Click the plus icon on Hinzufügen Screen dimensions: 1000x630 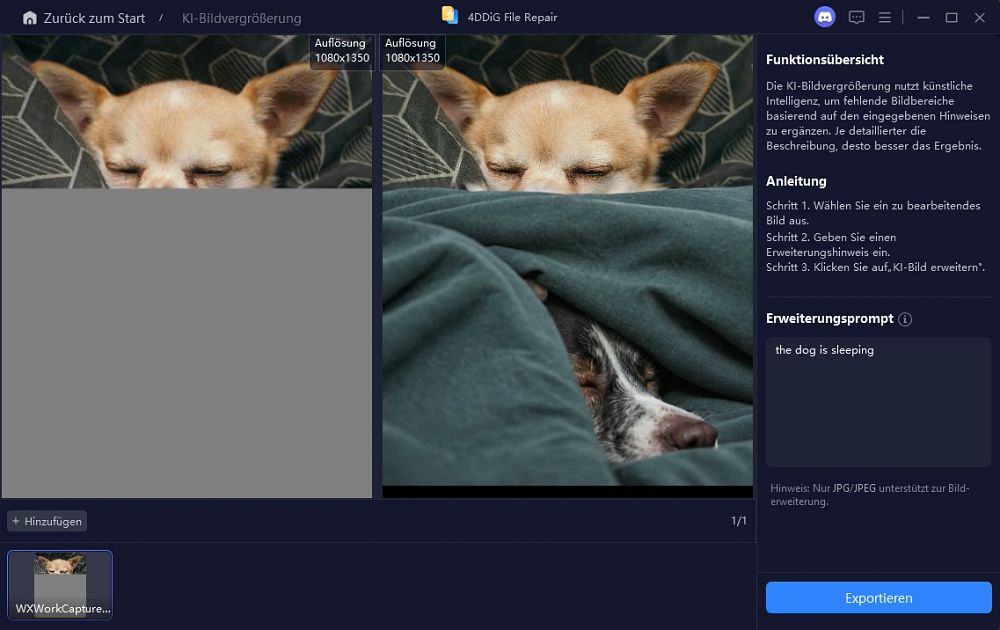point(16,521)
